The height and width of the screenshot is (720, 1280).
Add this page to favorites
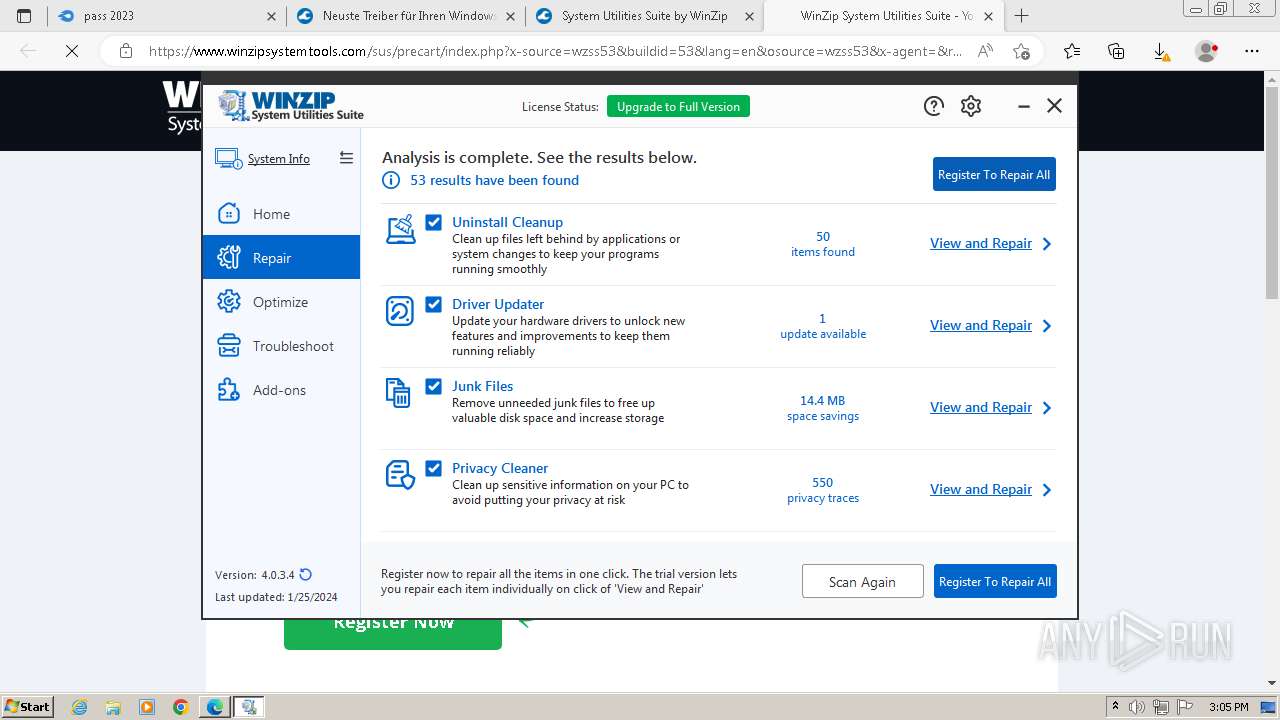coord(1021,51)
